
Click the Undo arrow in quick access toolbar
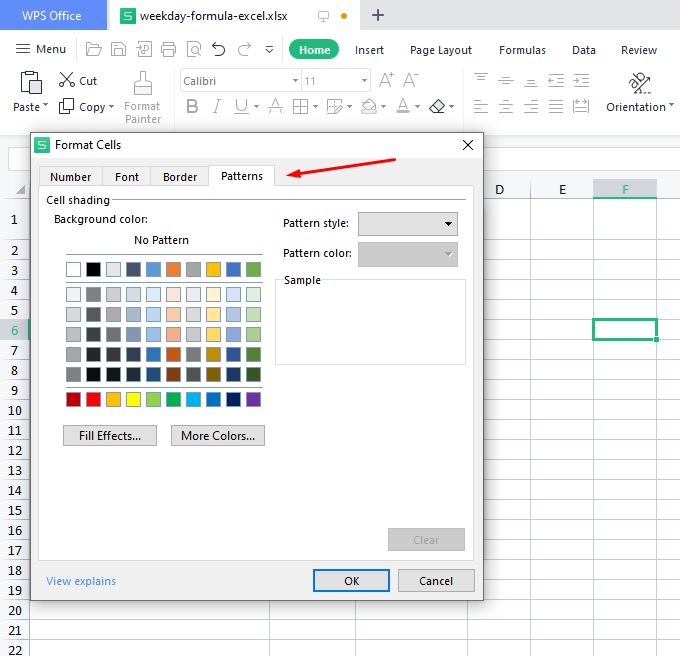tap(219, 49)
